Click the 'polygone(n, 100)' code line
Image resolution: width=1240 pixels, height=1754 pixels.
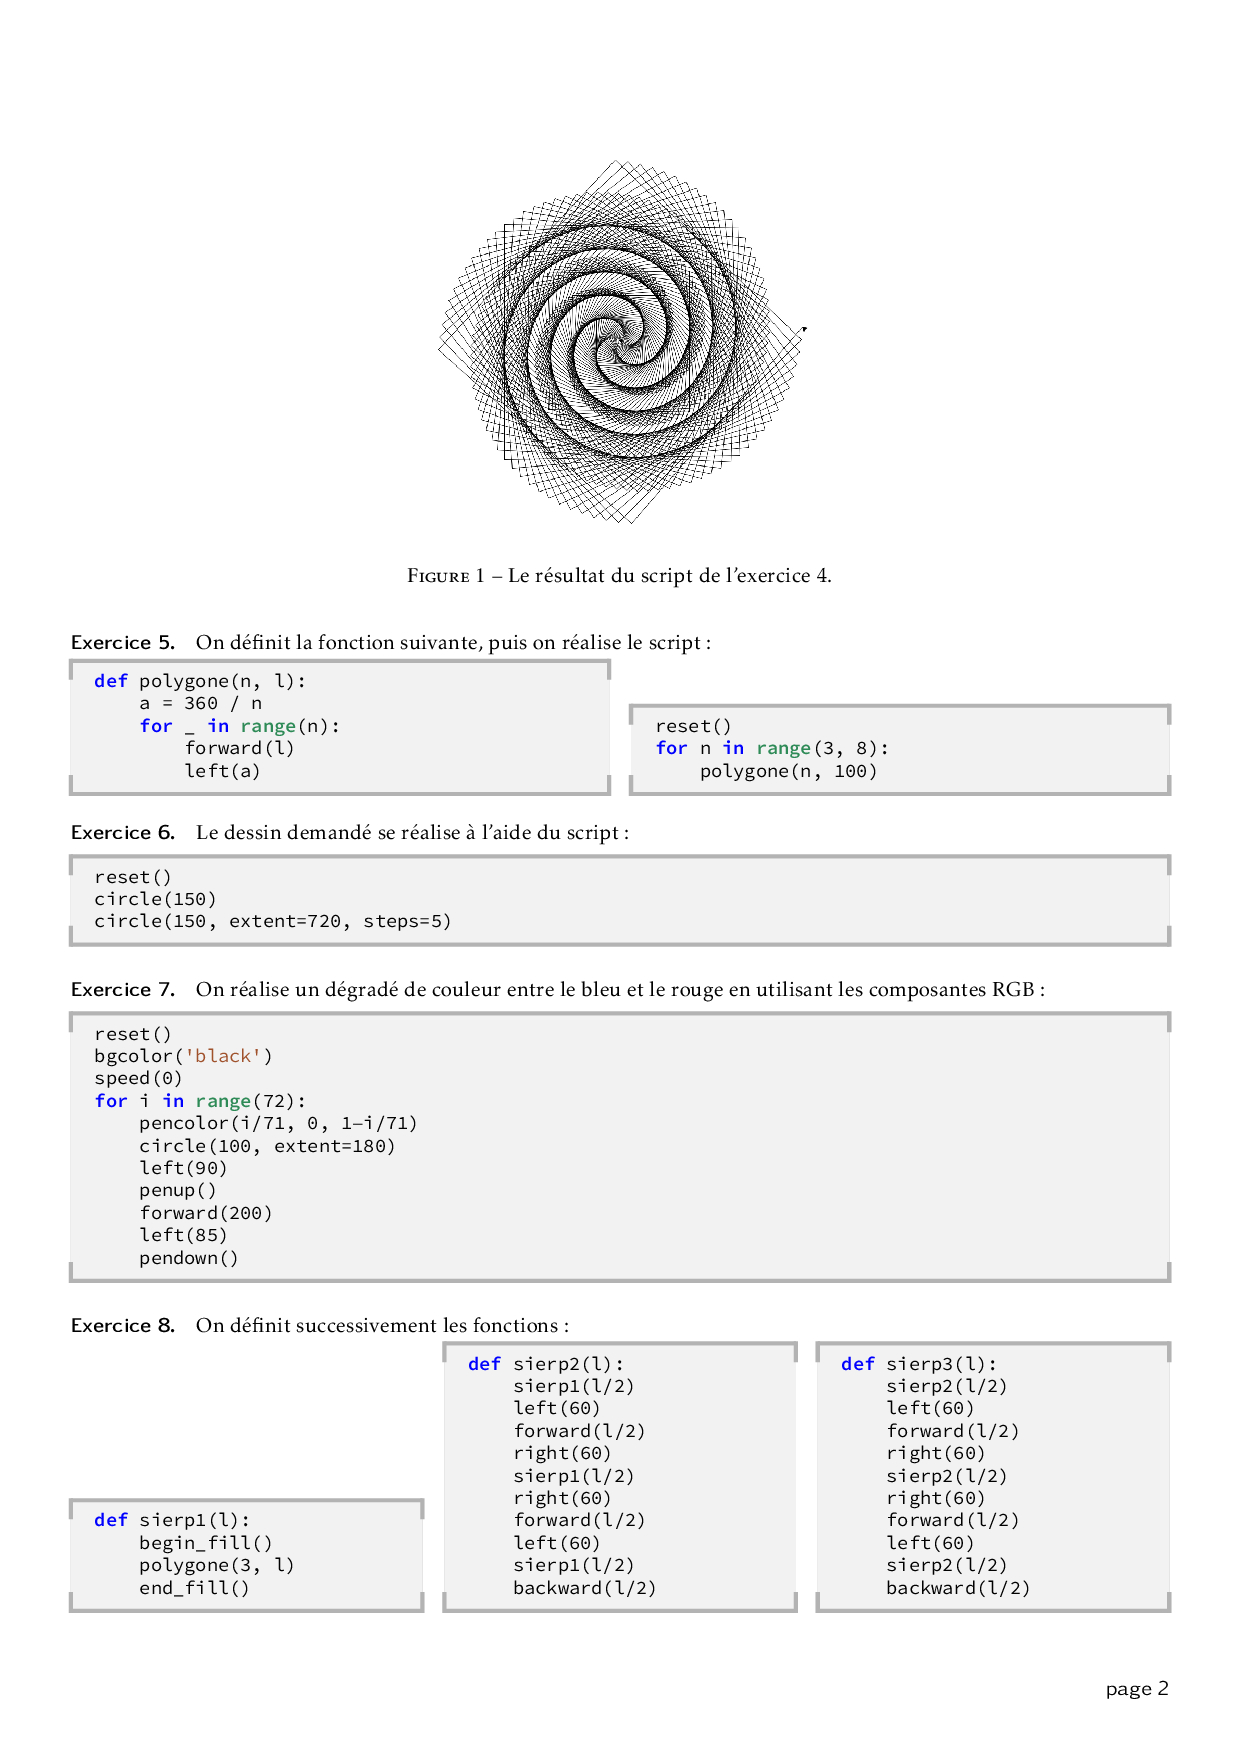tap(788, 771)
